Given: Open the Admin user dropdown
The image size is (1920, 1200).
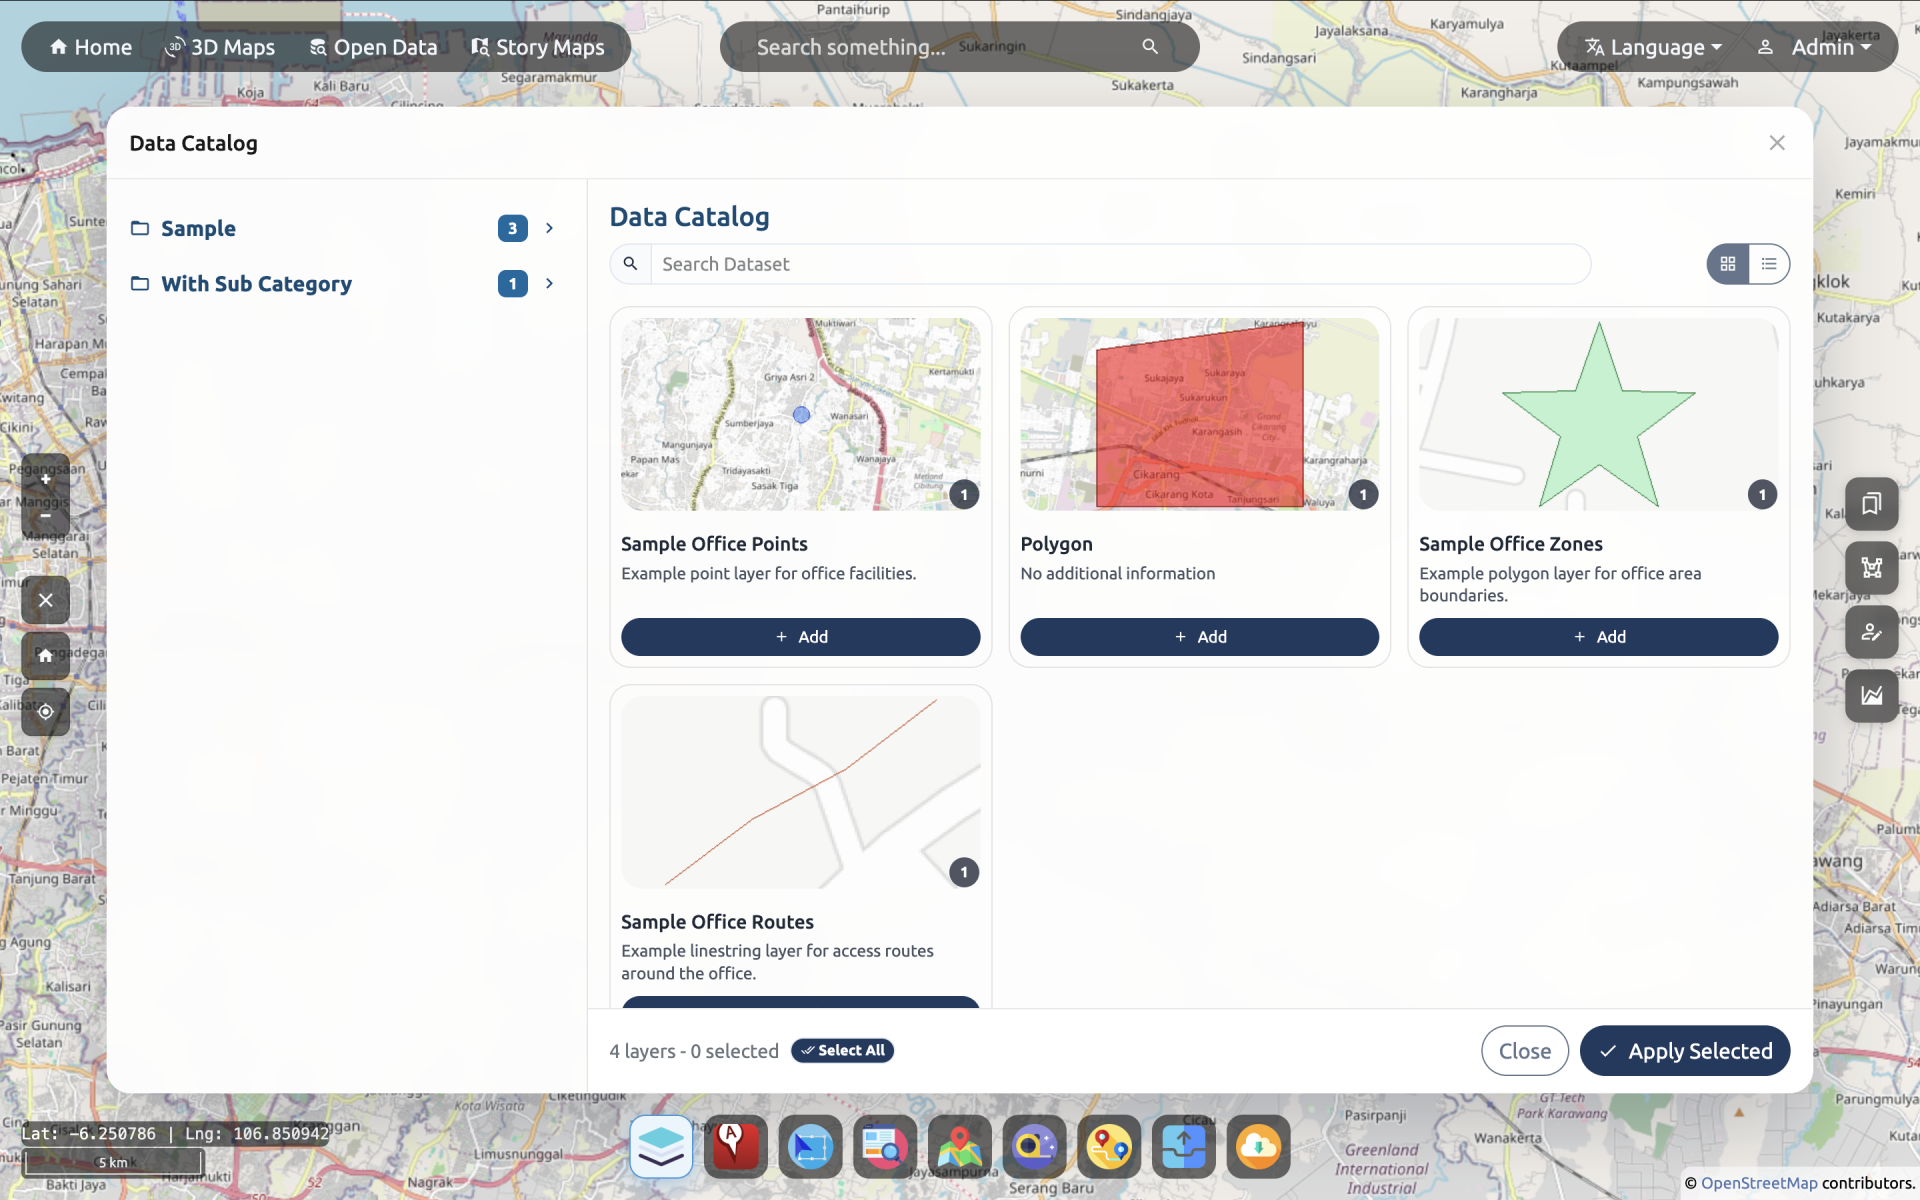Looking at the screenshot, I should tap(1814, 47).
